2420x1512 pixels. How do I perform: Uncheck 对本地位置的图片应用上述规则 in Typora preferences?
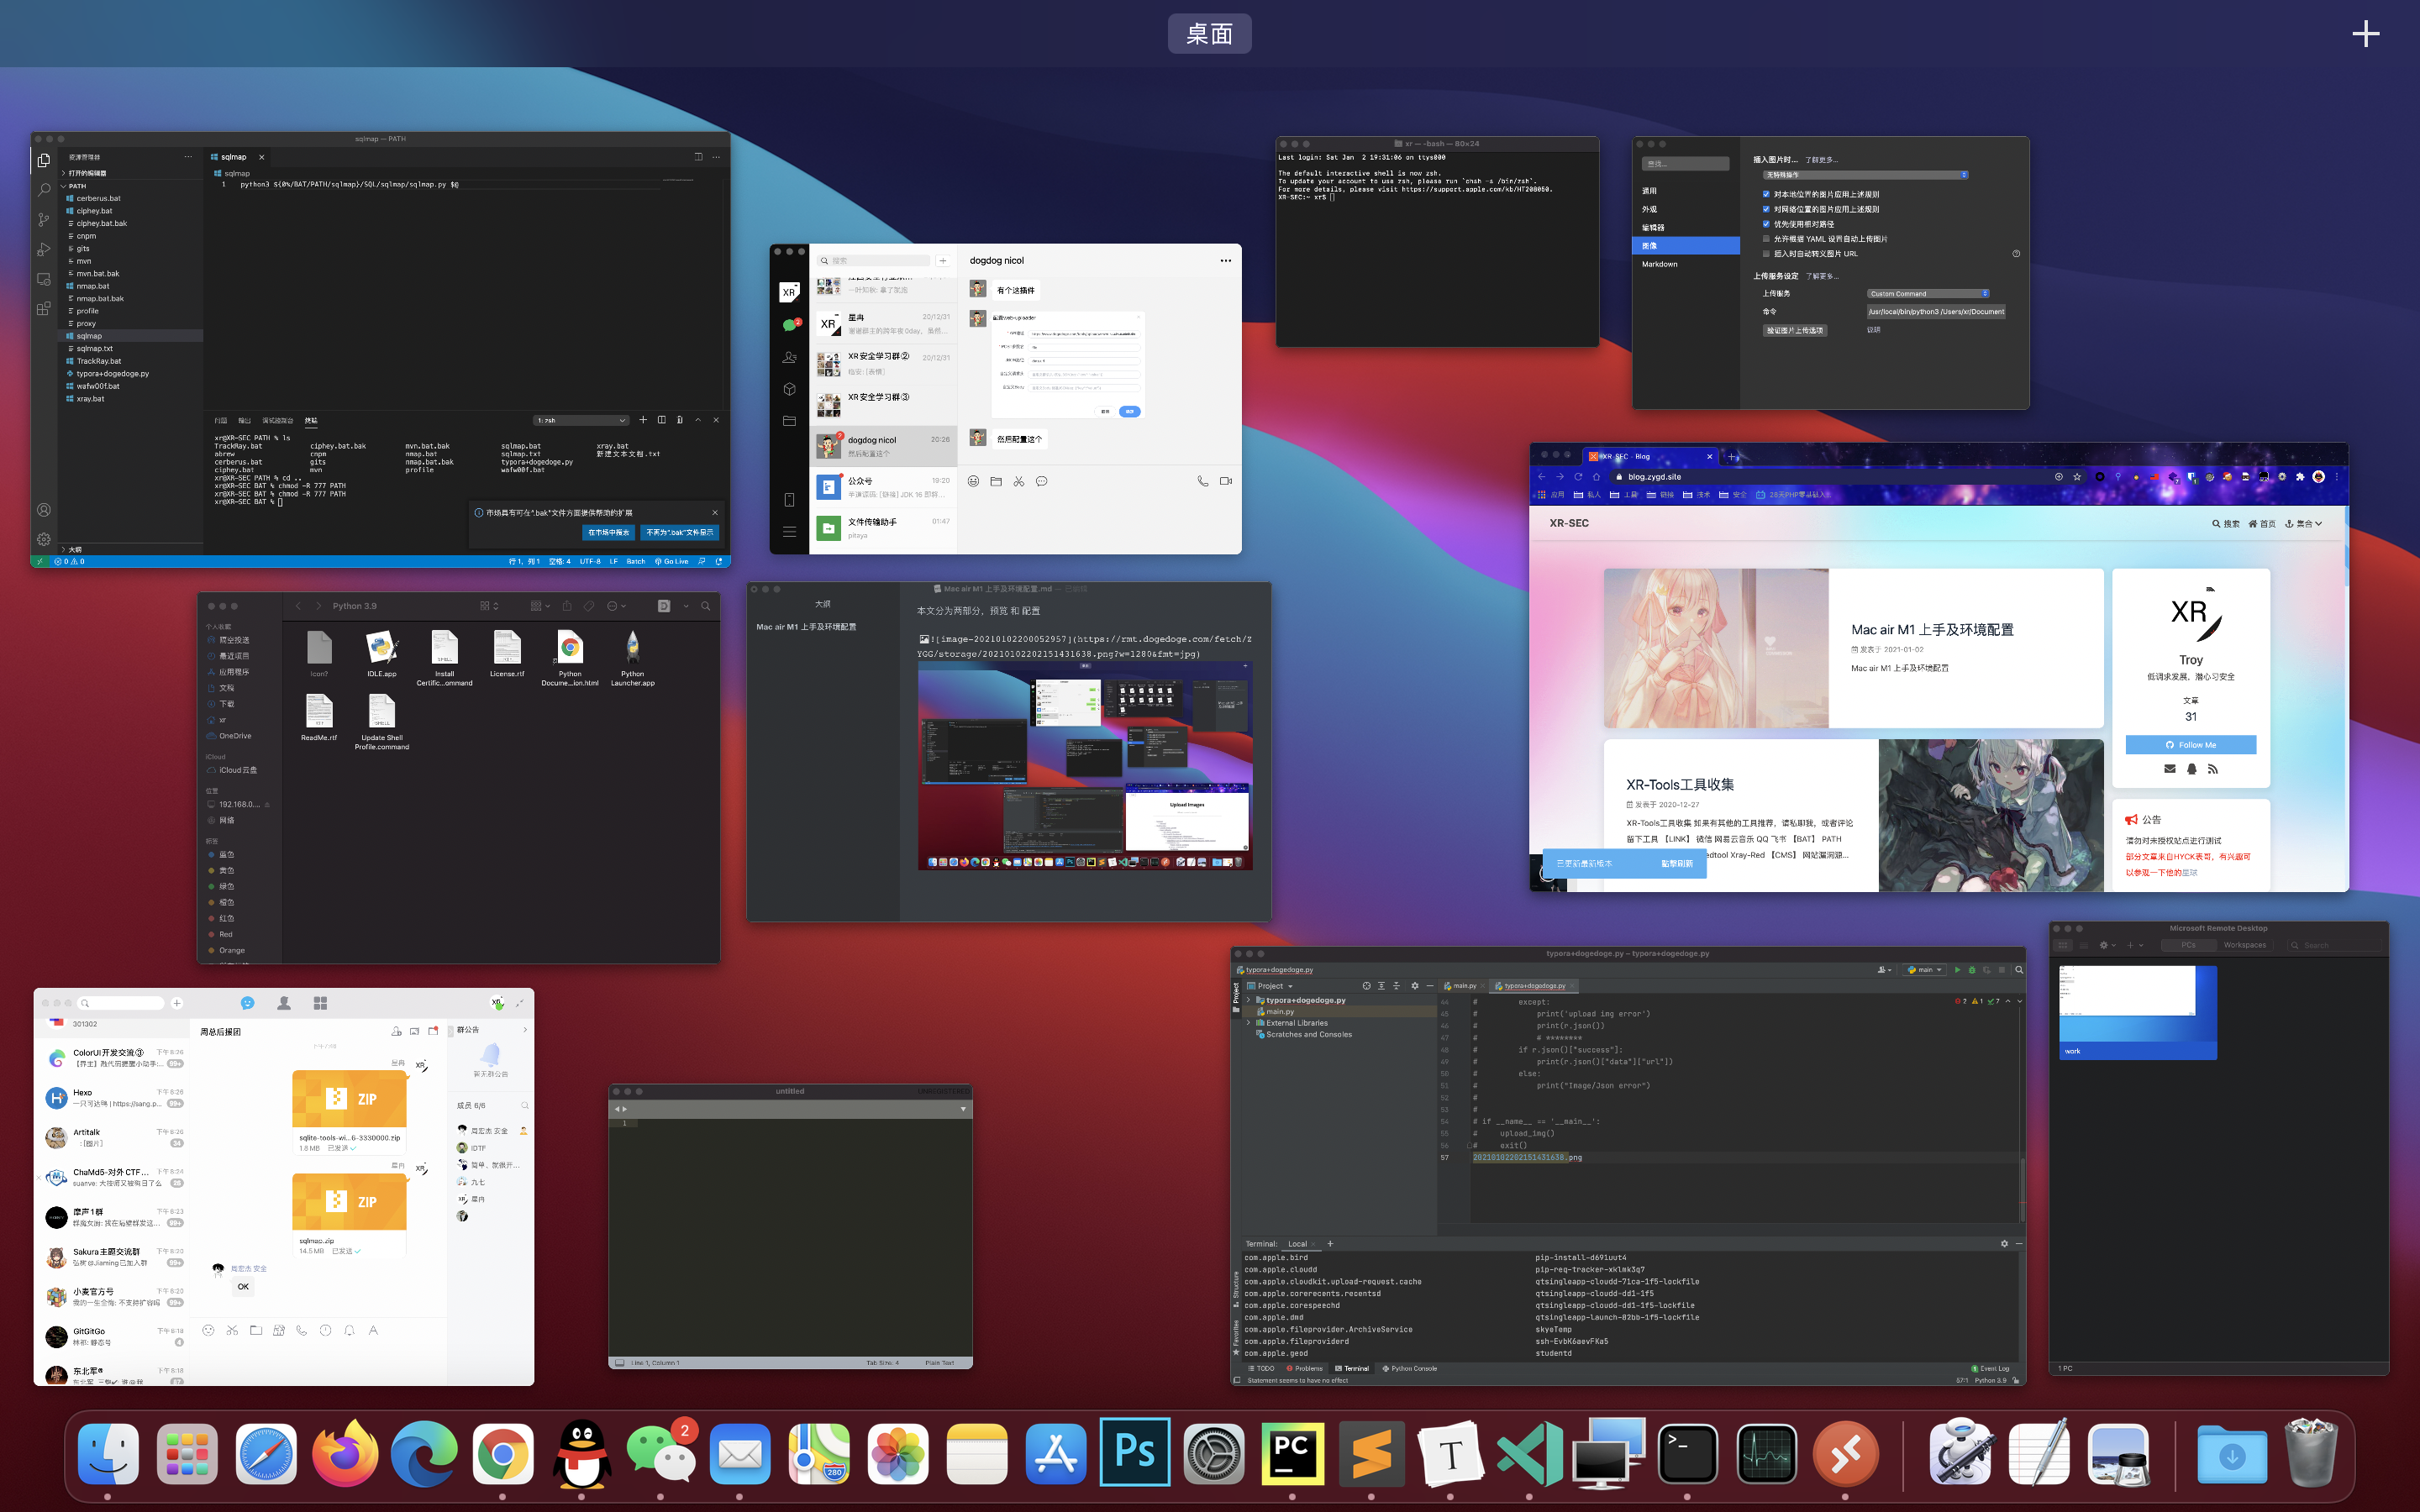[x=1766, y=194]
